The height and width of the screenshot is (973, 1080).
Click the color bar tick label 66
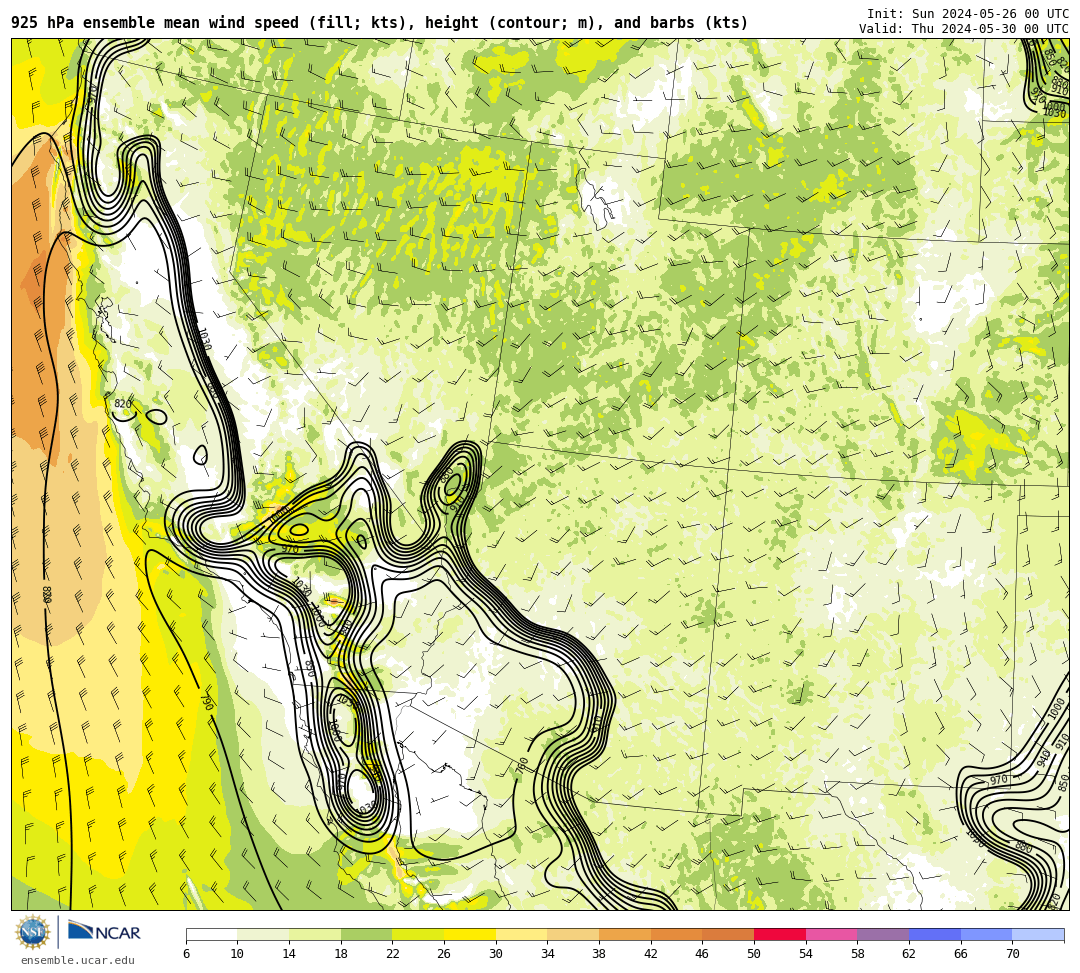pos(961,954)
